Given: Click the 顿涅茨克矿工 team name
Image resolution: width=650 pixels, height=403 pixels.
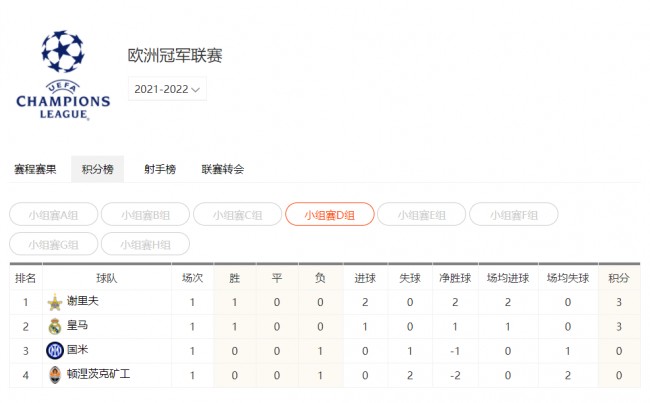Looking at the screenshot, I should [x=99, y=374].
